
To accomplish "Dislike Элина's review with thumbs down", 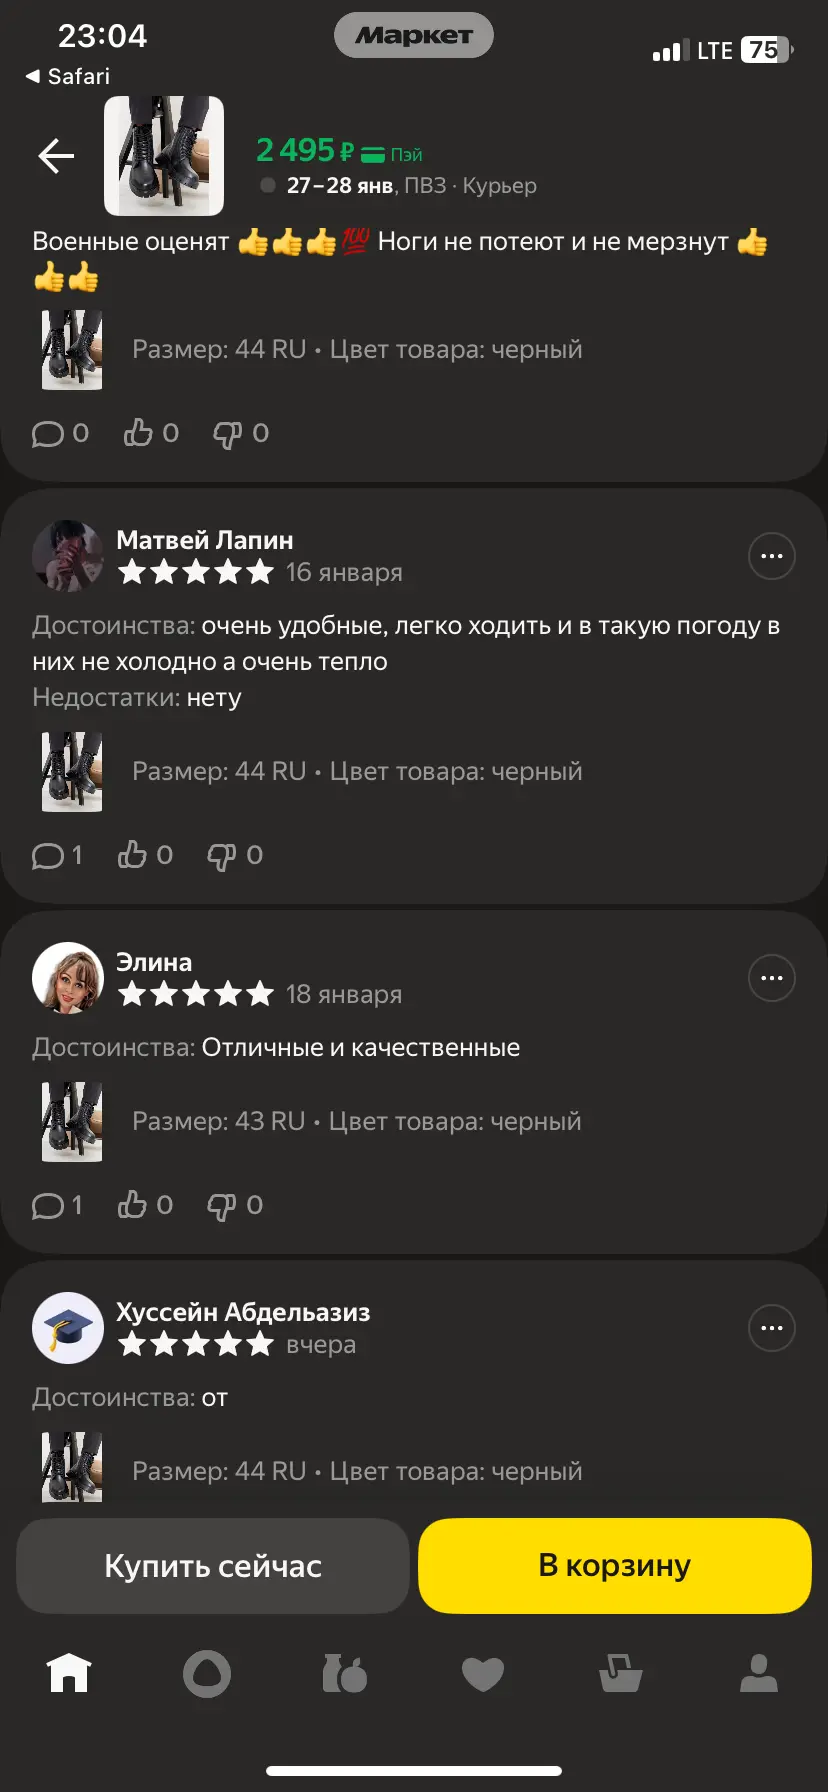I will 235,1205.
